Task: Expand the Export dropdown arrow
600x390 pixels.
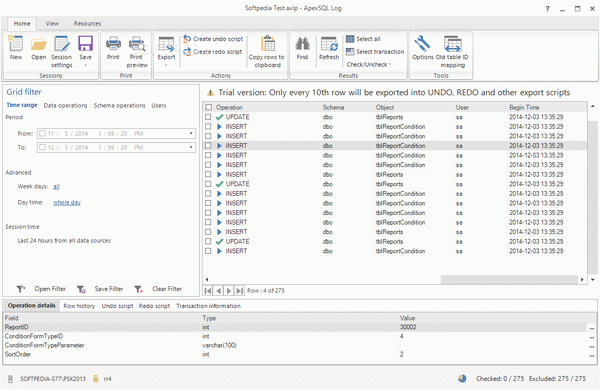Action: tap(166, 65)
